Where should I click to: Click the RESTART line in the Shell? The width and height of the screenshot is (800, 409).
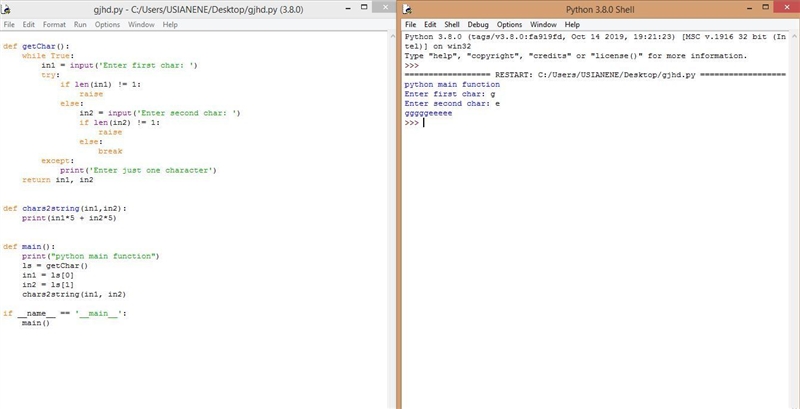(595, 75)
